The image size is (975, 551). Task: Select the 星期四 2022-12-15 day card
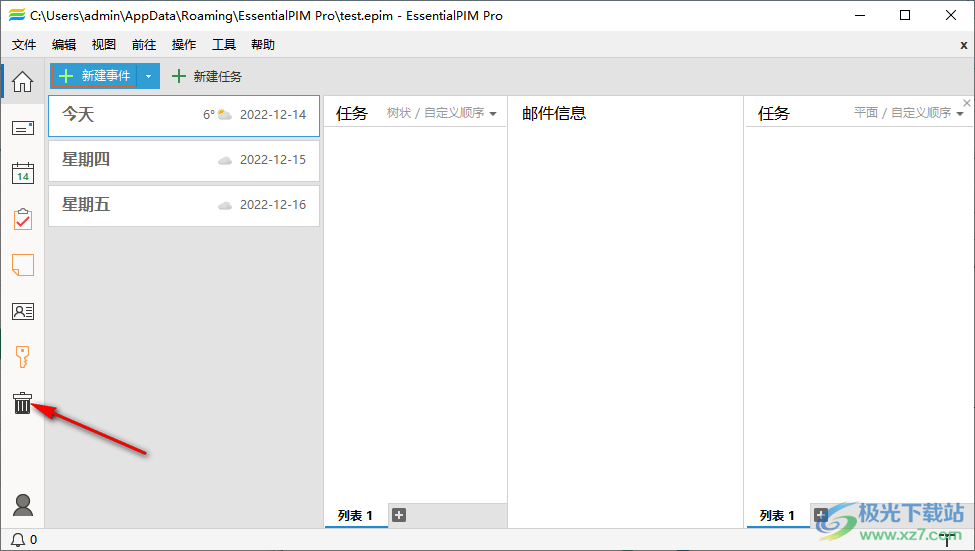(x=184, y=160)
